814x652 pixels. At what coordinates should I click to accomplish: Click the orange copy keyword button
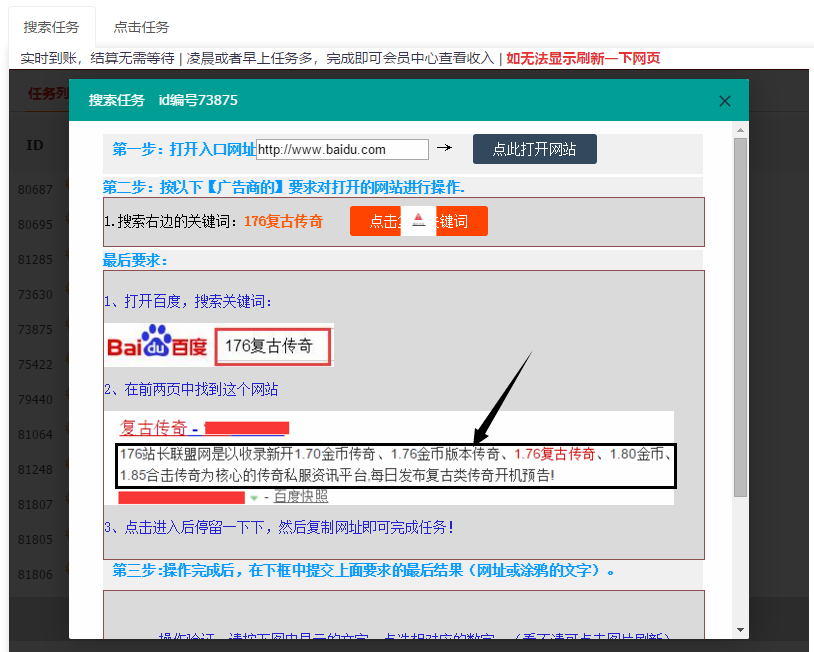(418, 221)
